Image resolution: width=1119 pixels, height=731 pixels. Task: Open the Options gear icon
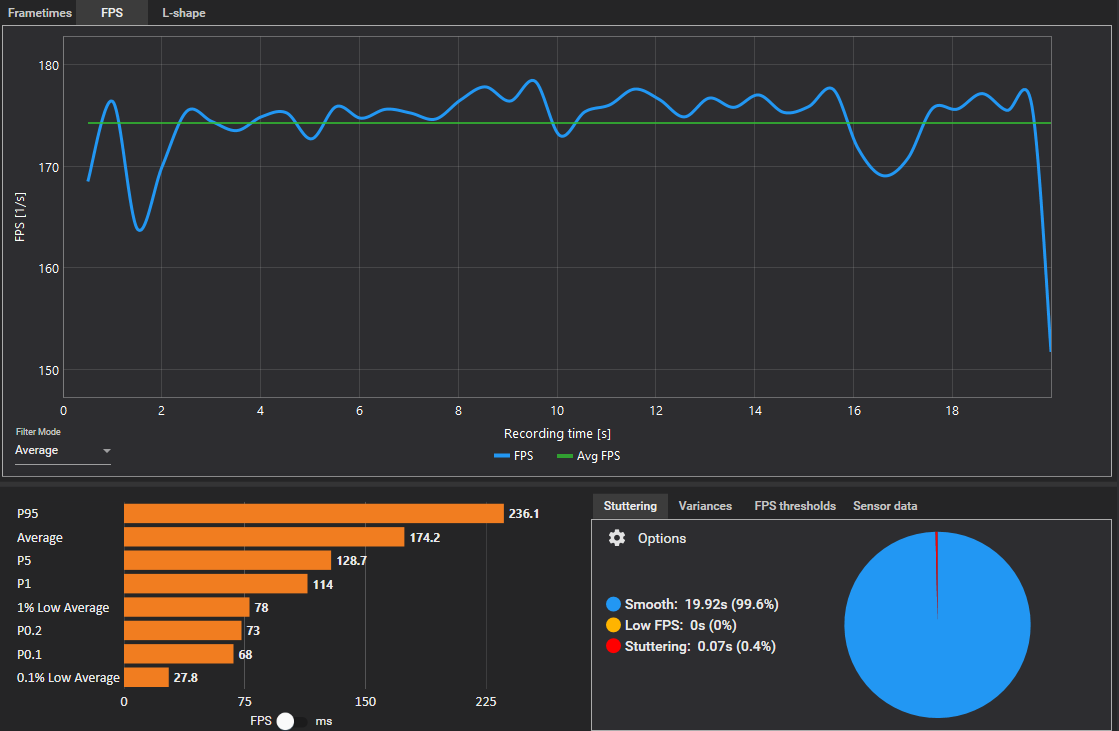point(617,538)
